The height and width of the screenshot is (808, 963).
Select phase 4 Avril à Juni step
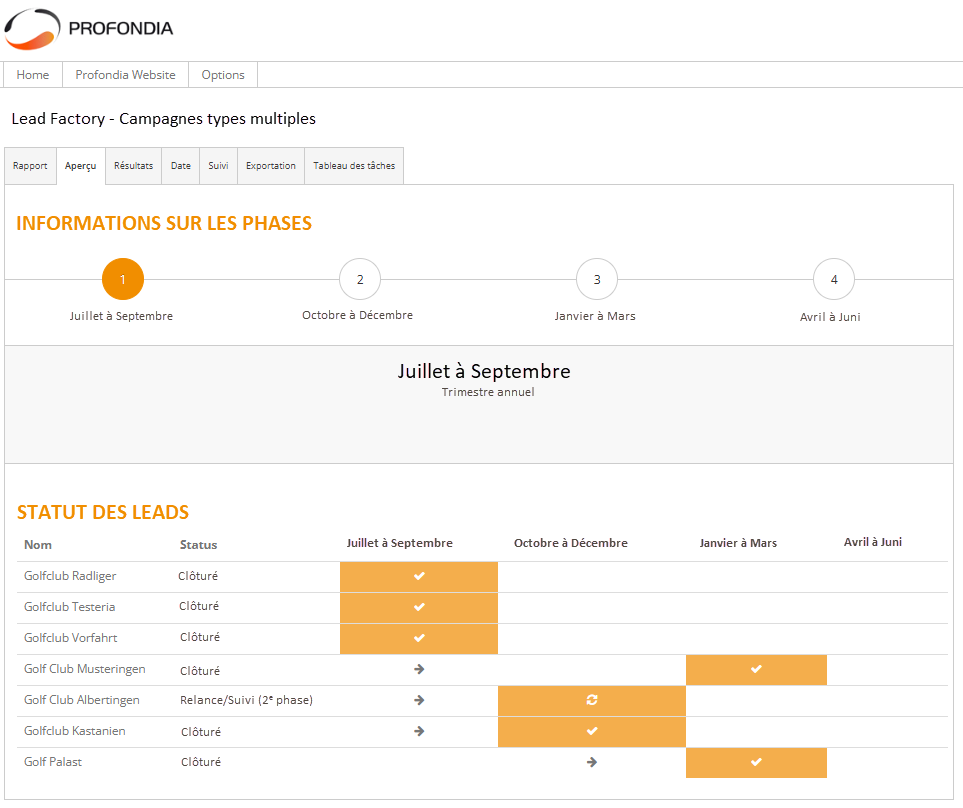tap(834, 280)
